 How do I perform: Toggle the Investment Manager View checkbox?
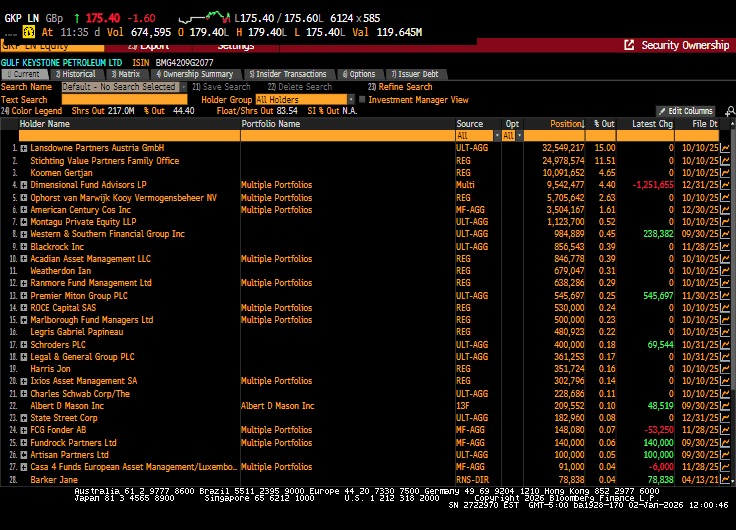pyautogui.click(x=362, y=100)
